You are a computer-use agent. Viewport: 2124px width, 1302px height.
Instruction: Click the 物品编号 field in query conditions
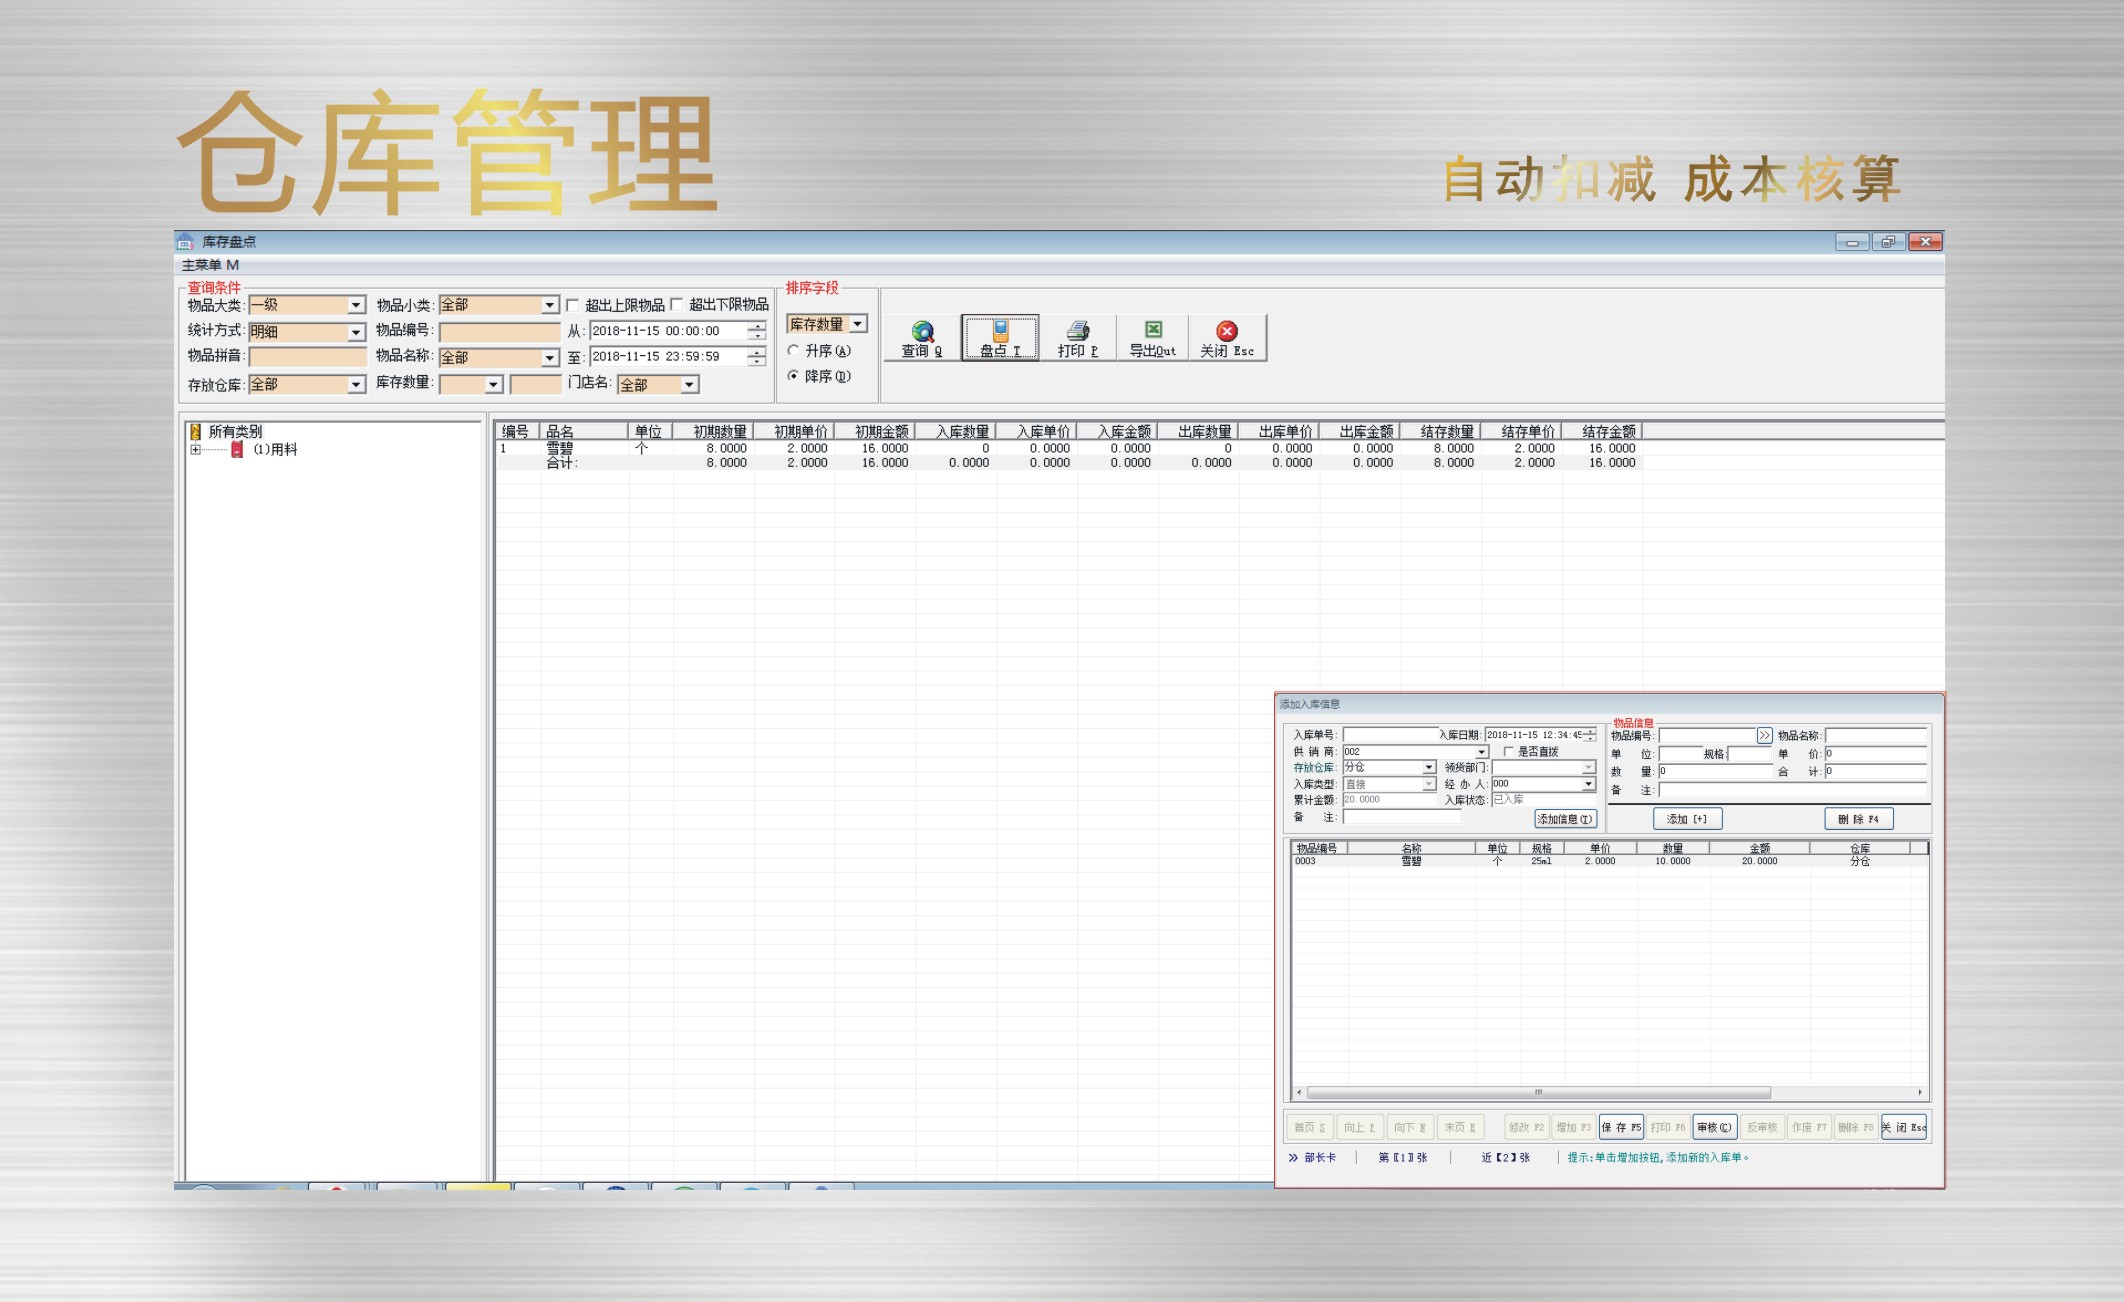[x=499, y=331]
